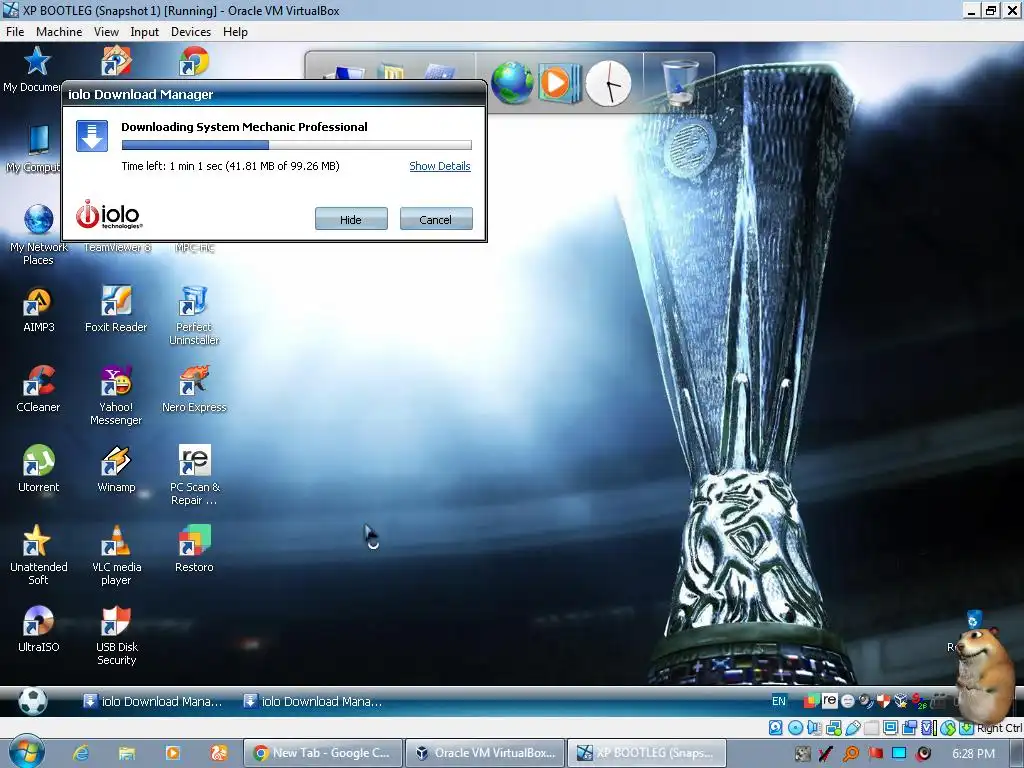Select the CCleaner desktop icon
The image size is (1024, 768).
[x=39, y=381]
